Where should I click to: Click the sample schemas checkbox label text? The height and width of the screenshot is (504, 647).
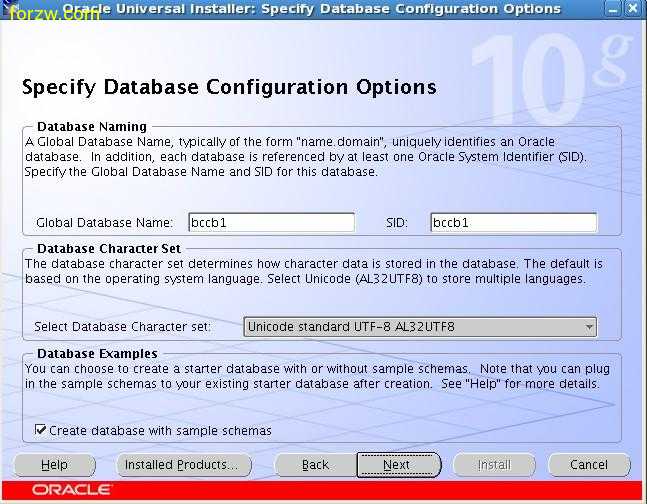coord(160,431)
